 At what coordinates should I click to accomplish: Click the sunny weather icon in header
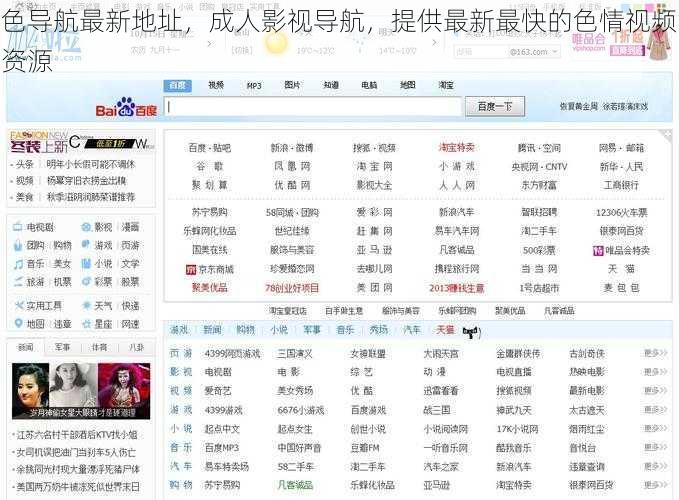click(x=276, y=43)
